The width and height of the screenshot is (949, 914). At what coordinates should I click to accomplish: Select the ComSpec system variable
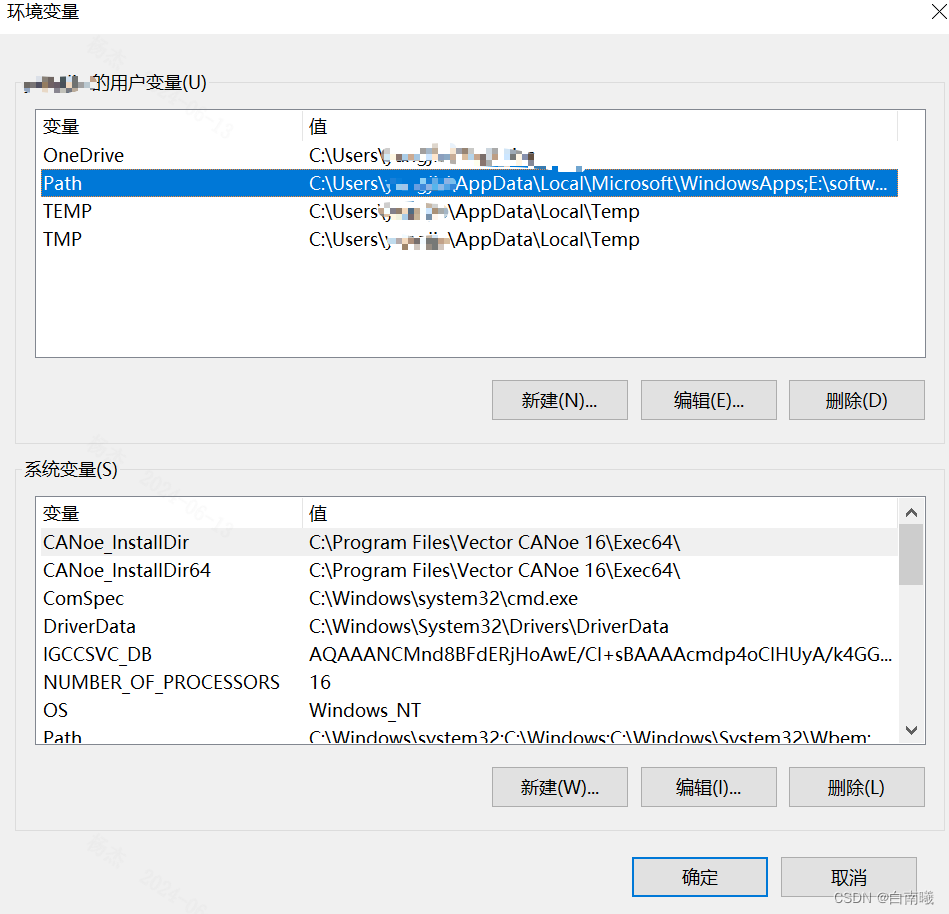150,598
